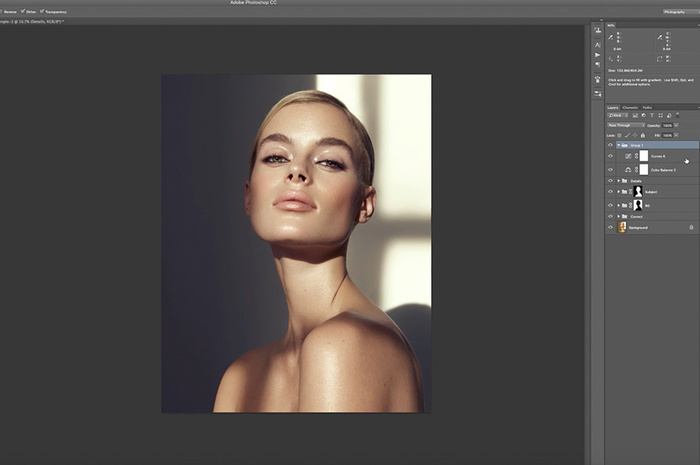Open the Brush Presets panel icon in the dock

597,94
